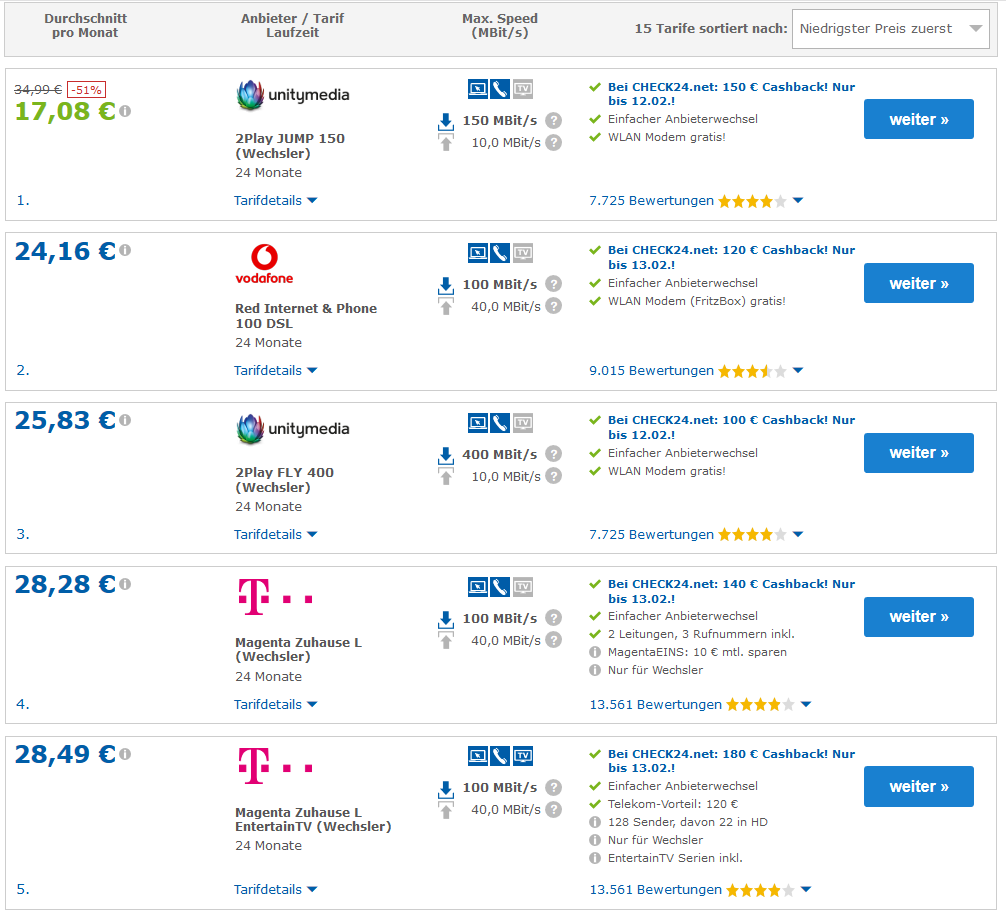Click price info icon next to 28,49 €
This screenshot has width=1006, height=912.
coord(125,754)
